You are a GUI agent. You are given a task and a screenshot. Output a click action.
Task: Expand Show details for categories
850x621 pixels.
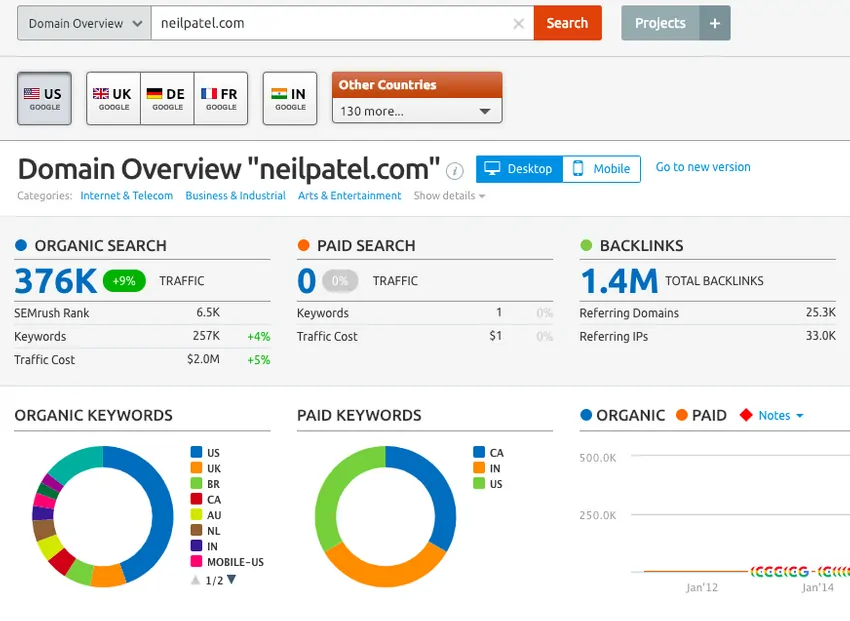449,196
